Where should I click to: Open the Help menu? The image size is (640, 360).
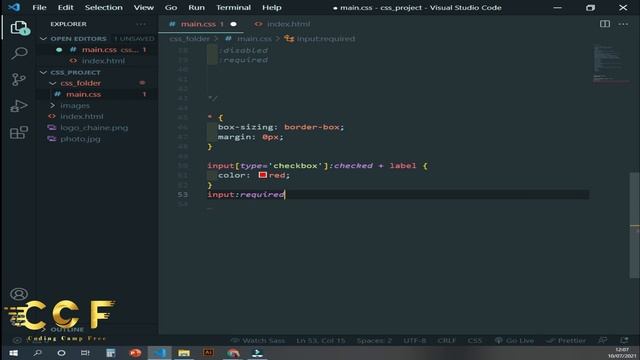pyautogui.click(x=271, y=8)
